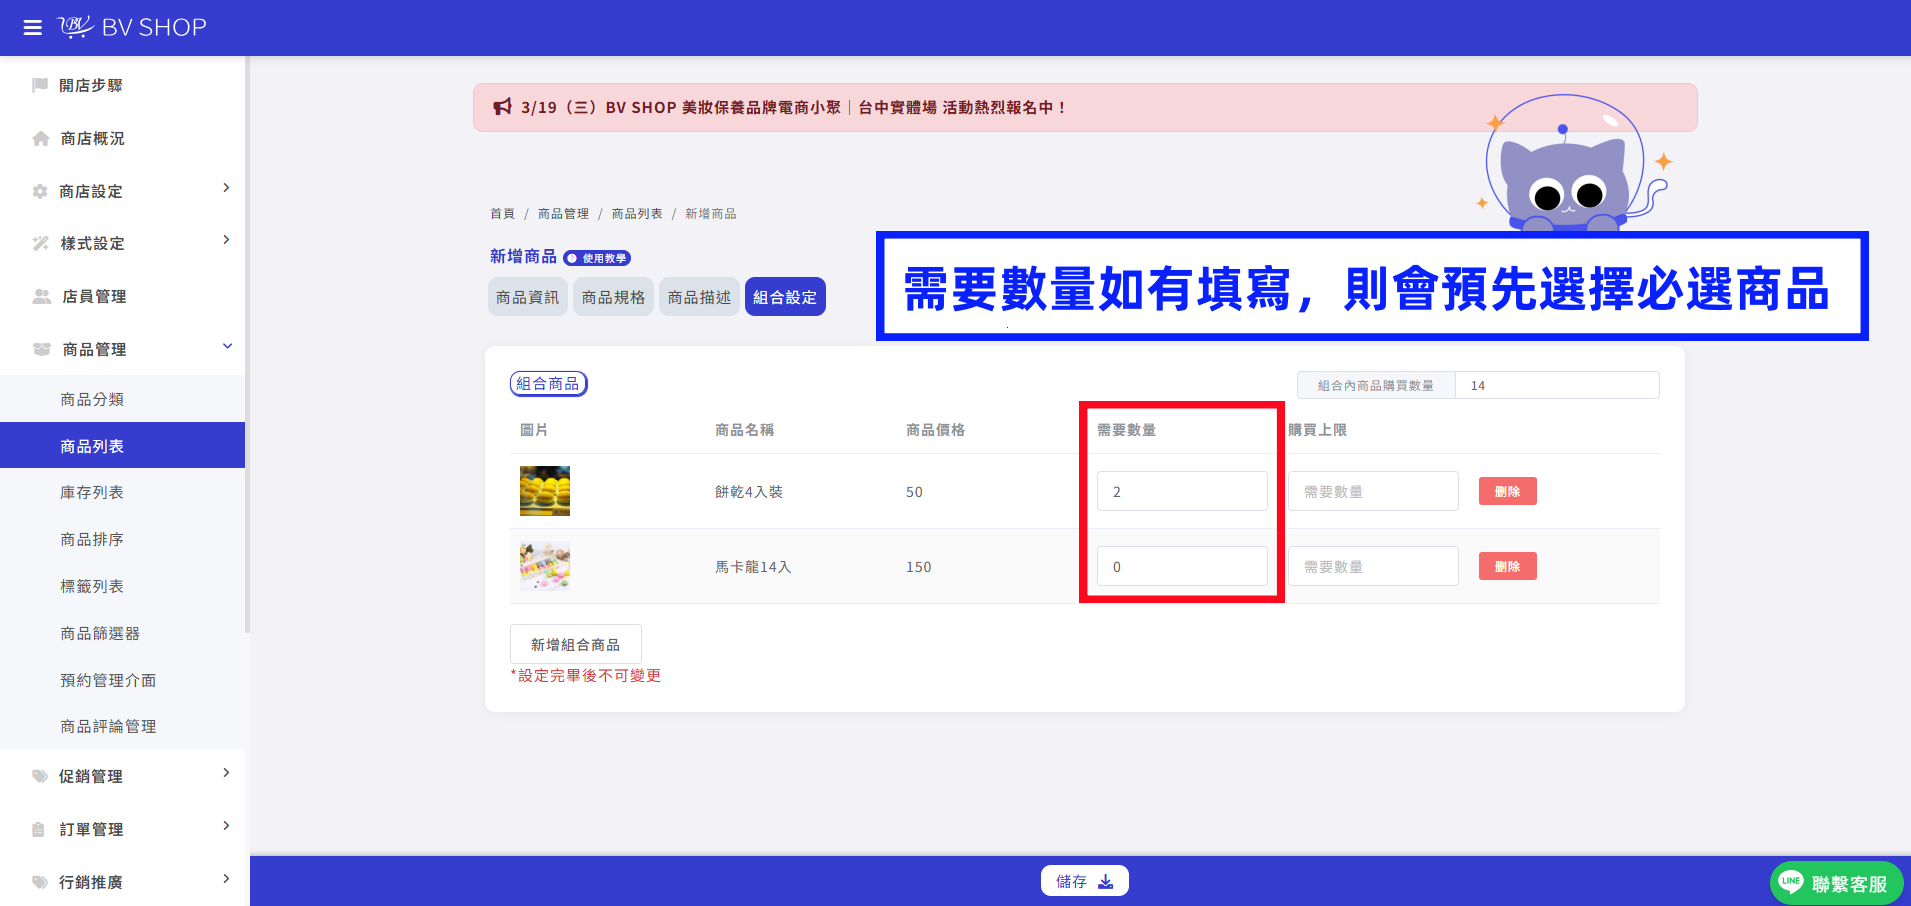
Task: Expand the 樣式設定 chevron
Action: [226, 240]
